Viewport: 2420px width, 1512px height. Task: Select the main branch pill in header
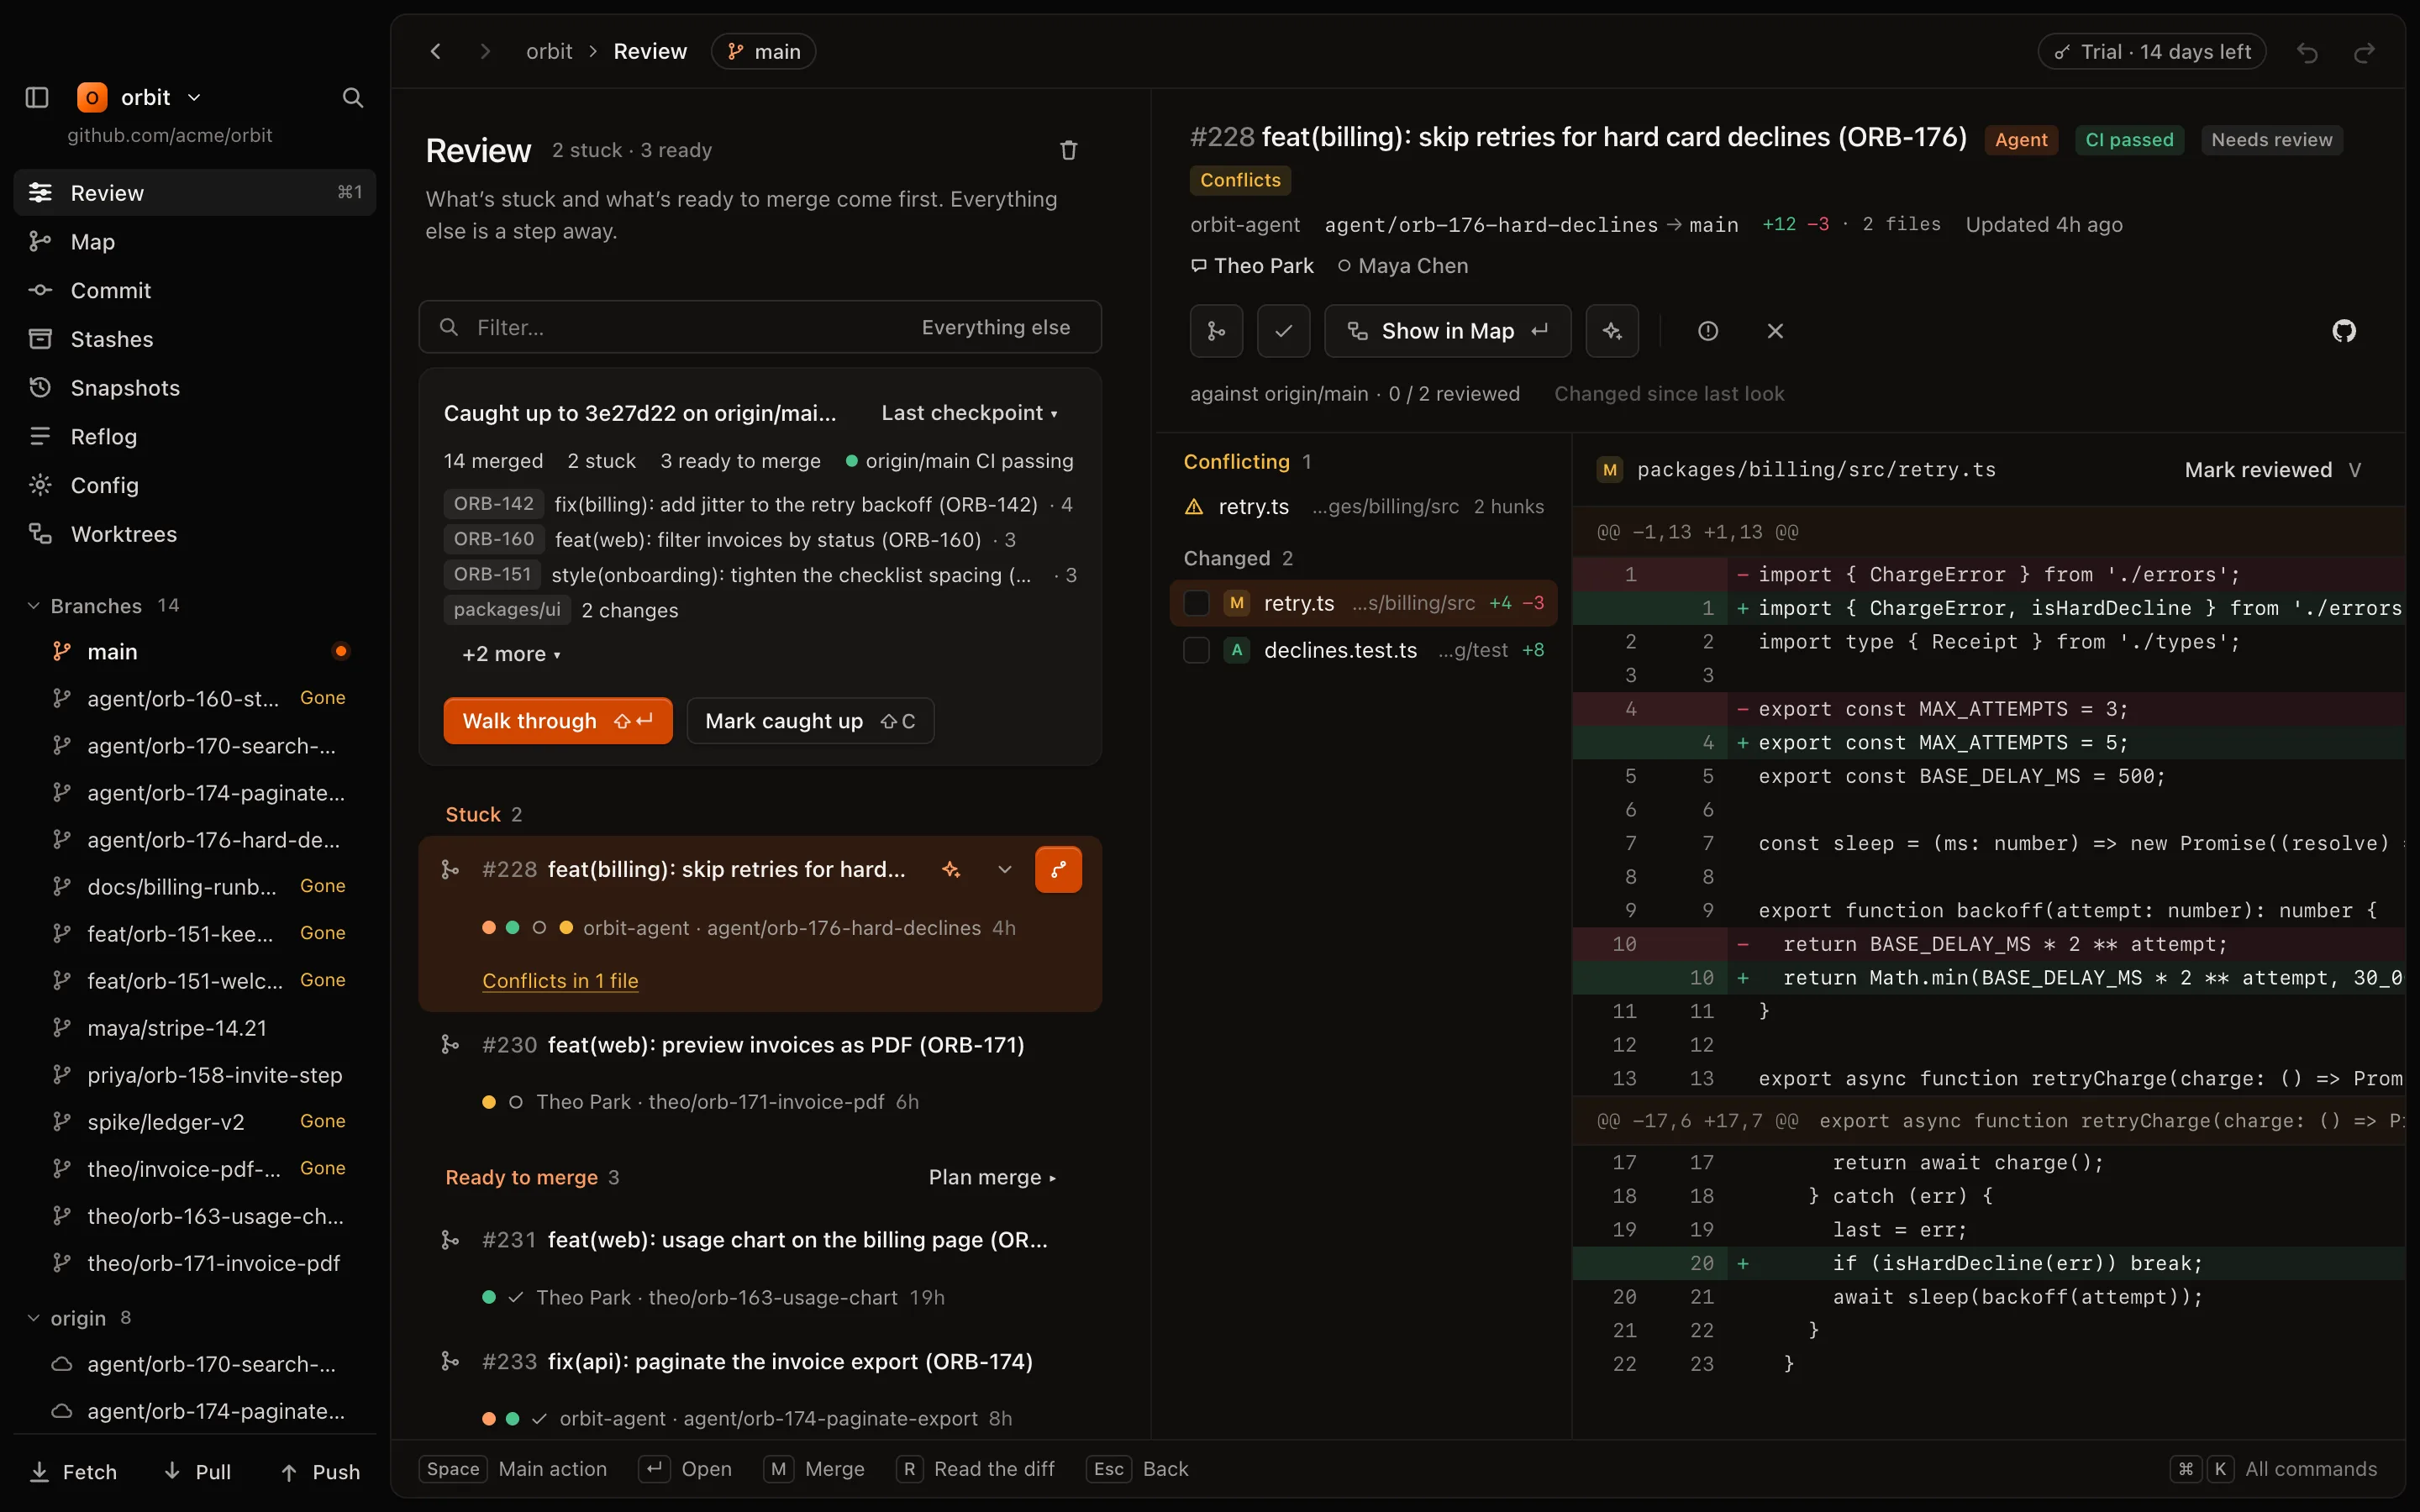tap(763, 51)
